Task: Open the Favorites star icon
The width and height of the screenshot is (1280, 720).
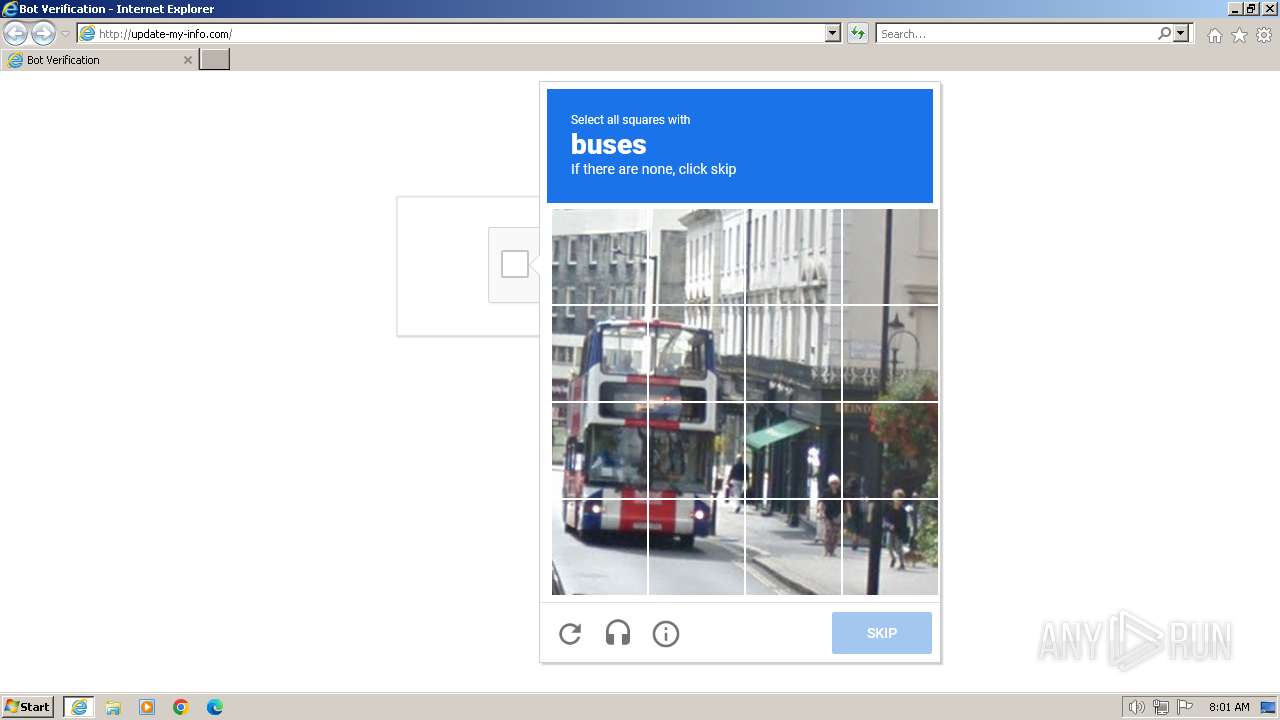Action: [1239, 35]
